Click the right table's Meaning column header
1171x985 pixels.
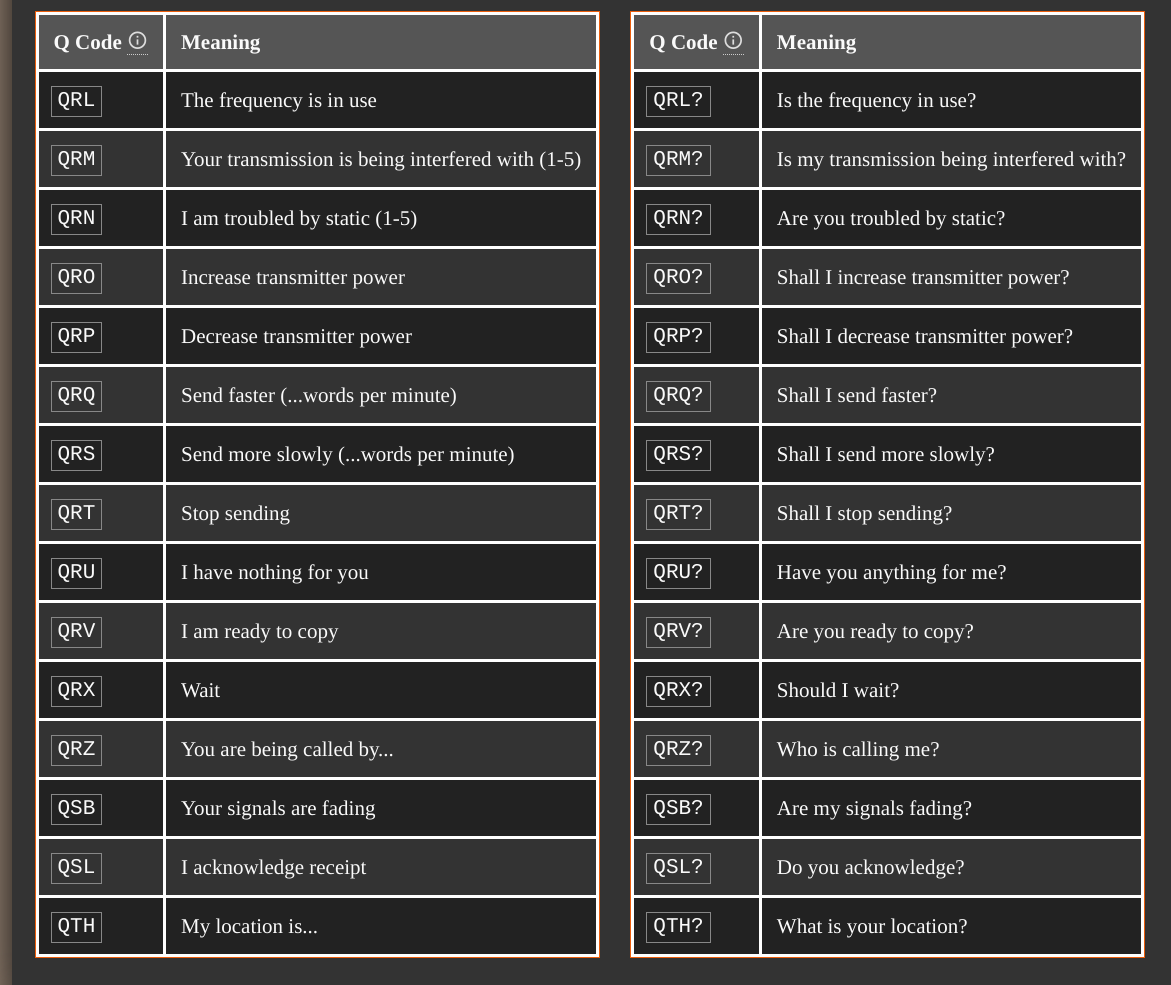[816, 42]
